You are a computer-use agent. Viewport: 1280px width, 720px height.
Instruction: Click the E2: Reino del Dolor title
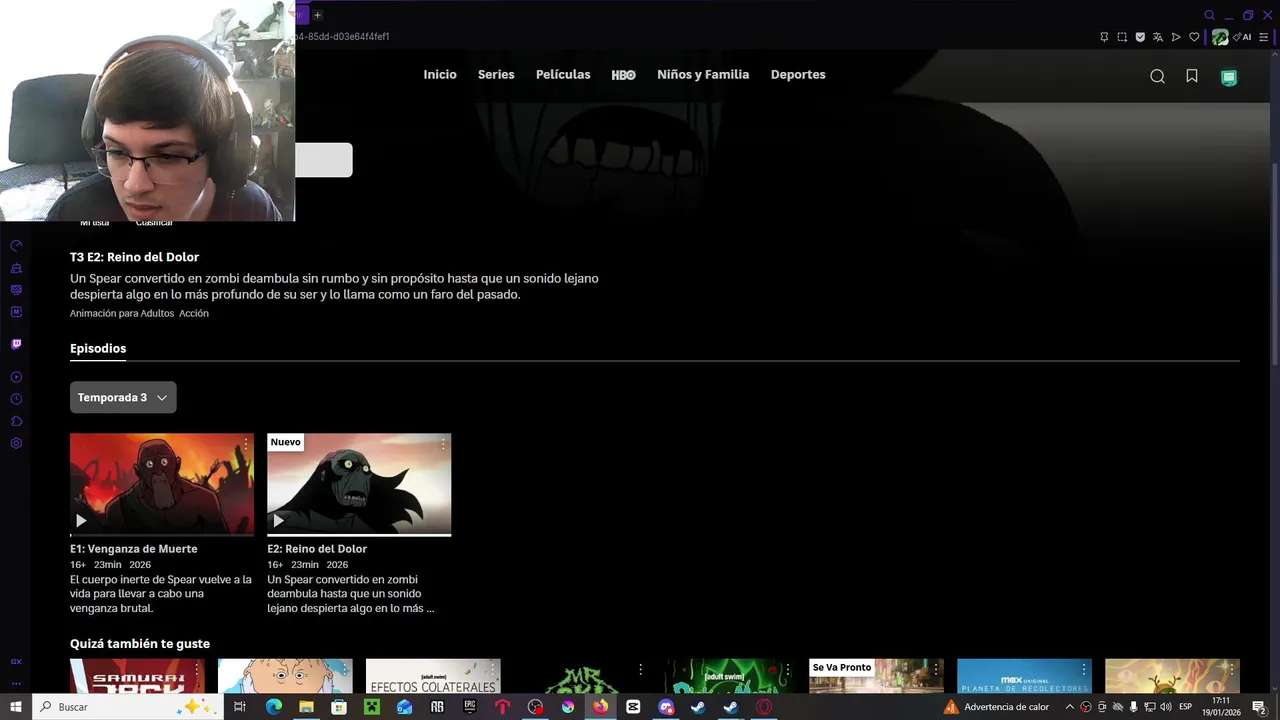[x=317, y=549]
